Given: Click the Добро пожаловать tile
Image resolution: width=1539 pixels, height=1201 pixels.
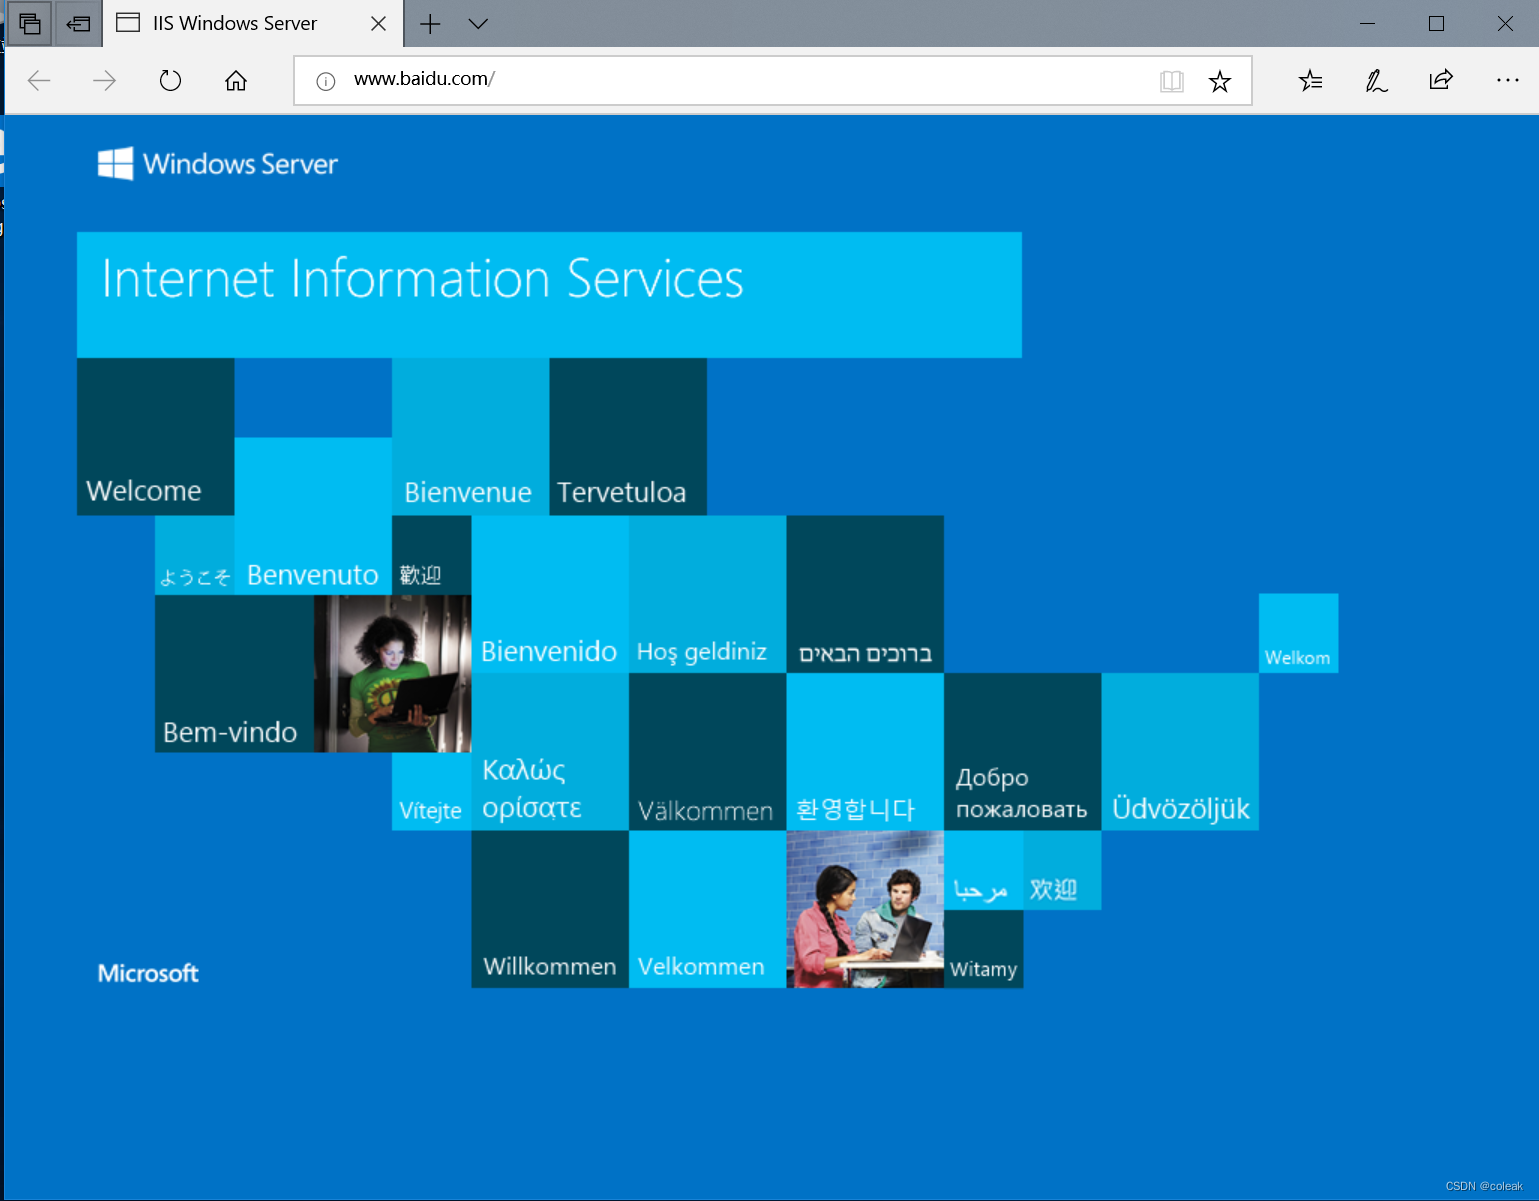Looking at the screenshot, I should click(x=1023, y=751).
